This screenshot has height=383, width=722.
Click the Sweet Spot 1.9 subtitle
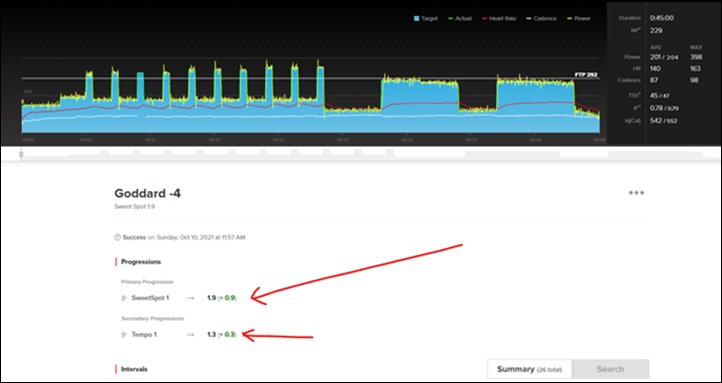pos(134,207)
